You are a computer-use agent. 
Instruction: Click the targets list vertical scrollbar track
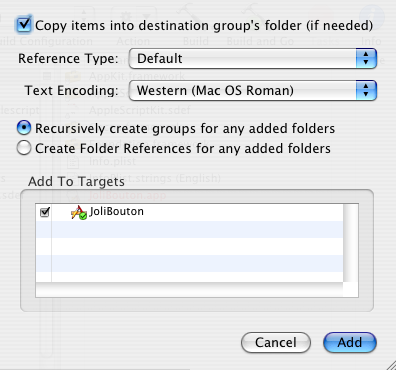point(351,243)
